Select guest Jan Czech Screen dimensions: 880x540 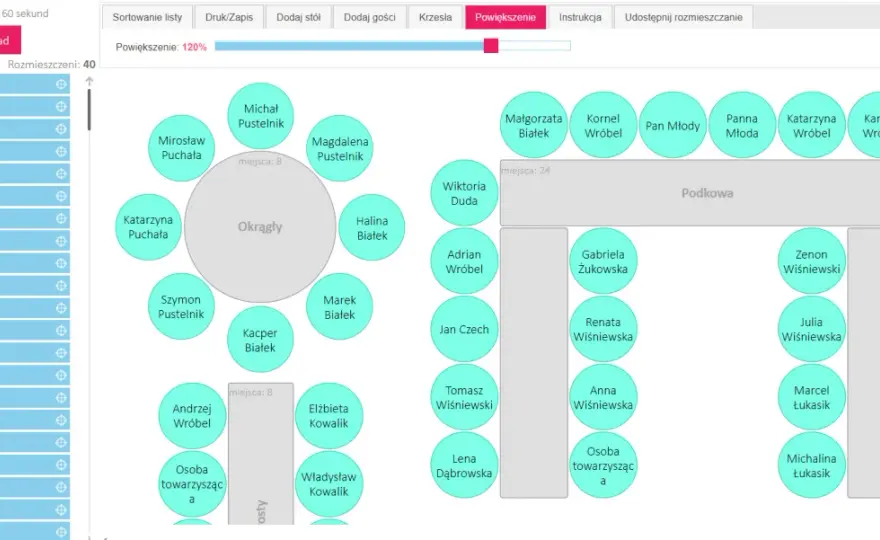pyautogui.click(x=464, y=329)
